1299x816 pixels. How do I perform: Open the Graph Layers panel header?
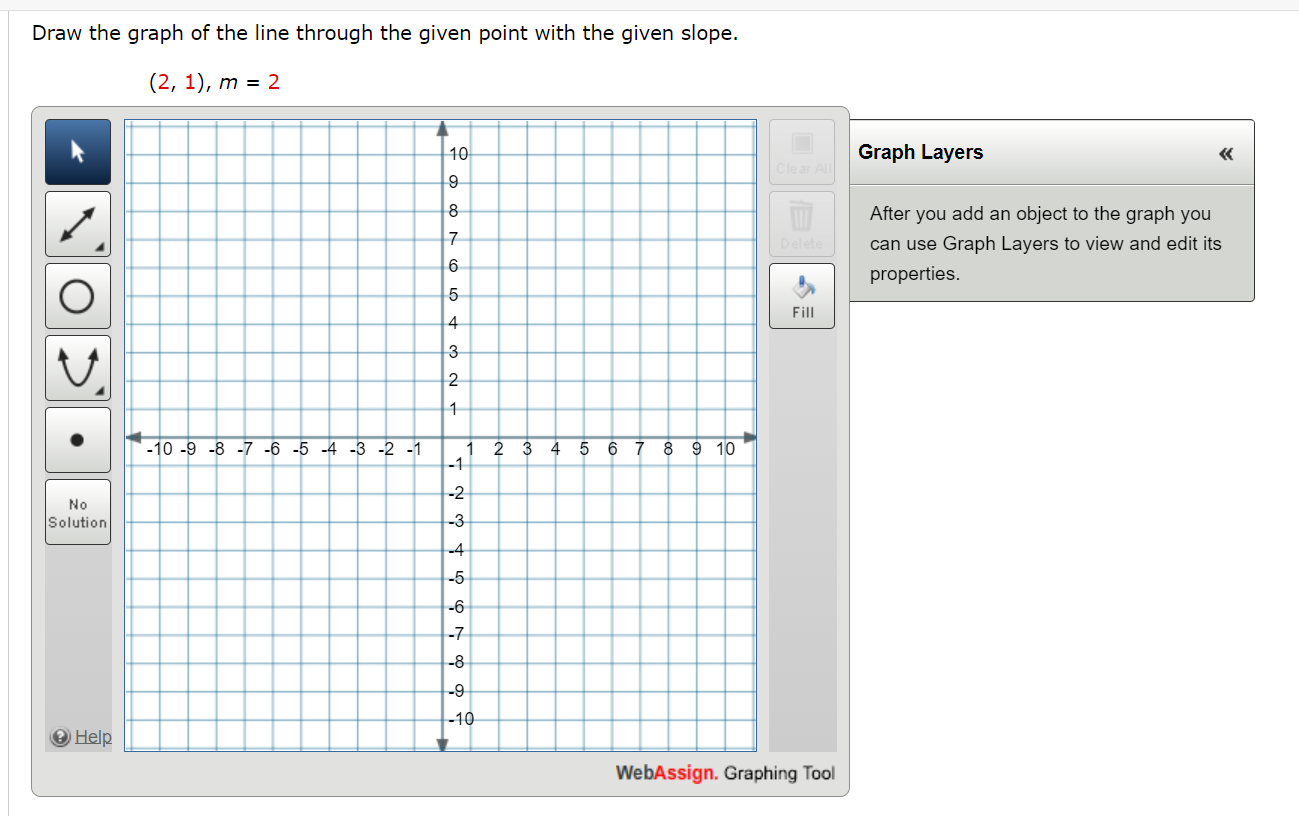(x=920, y=152)
